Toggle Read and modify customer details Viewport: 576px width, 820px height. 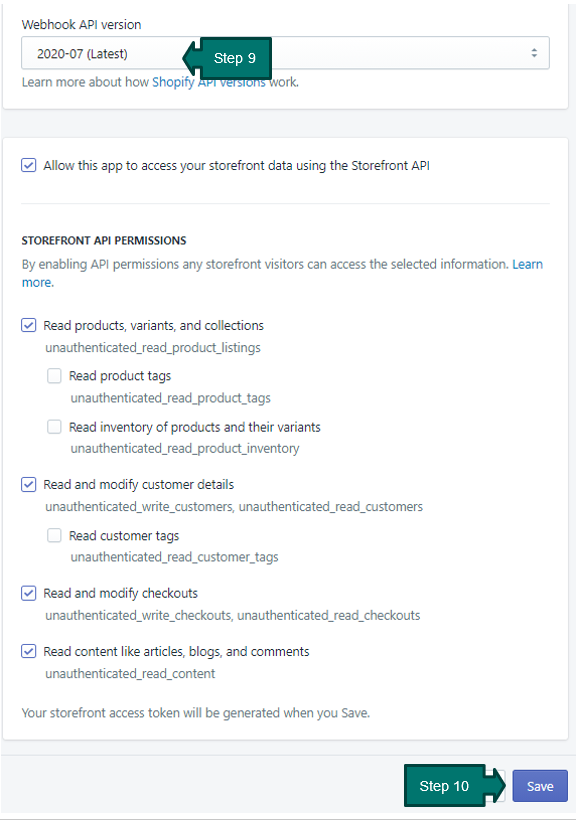click(28, 484)
